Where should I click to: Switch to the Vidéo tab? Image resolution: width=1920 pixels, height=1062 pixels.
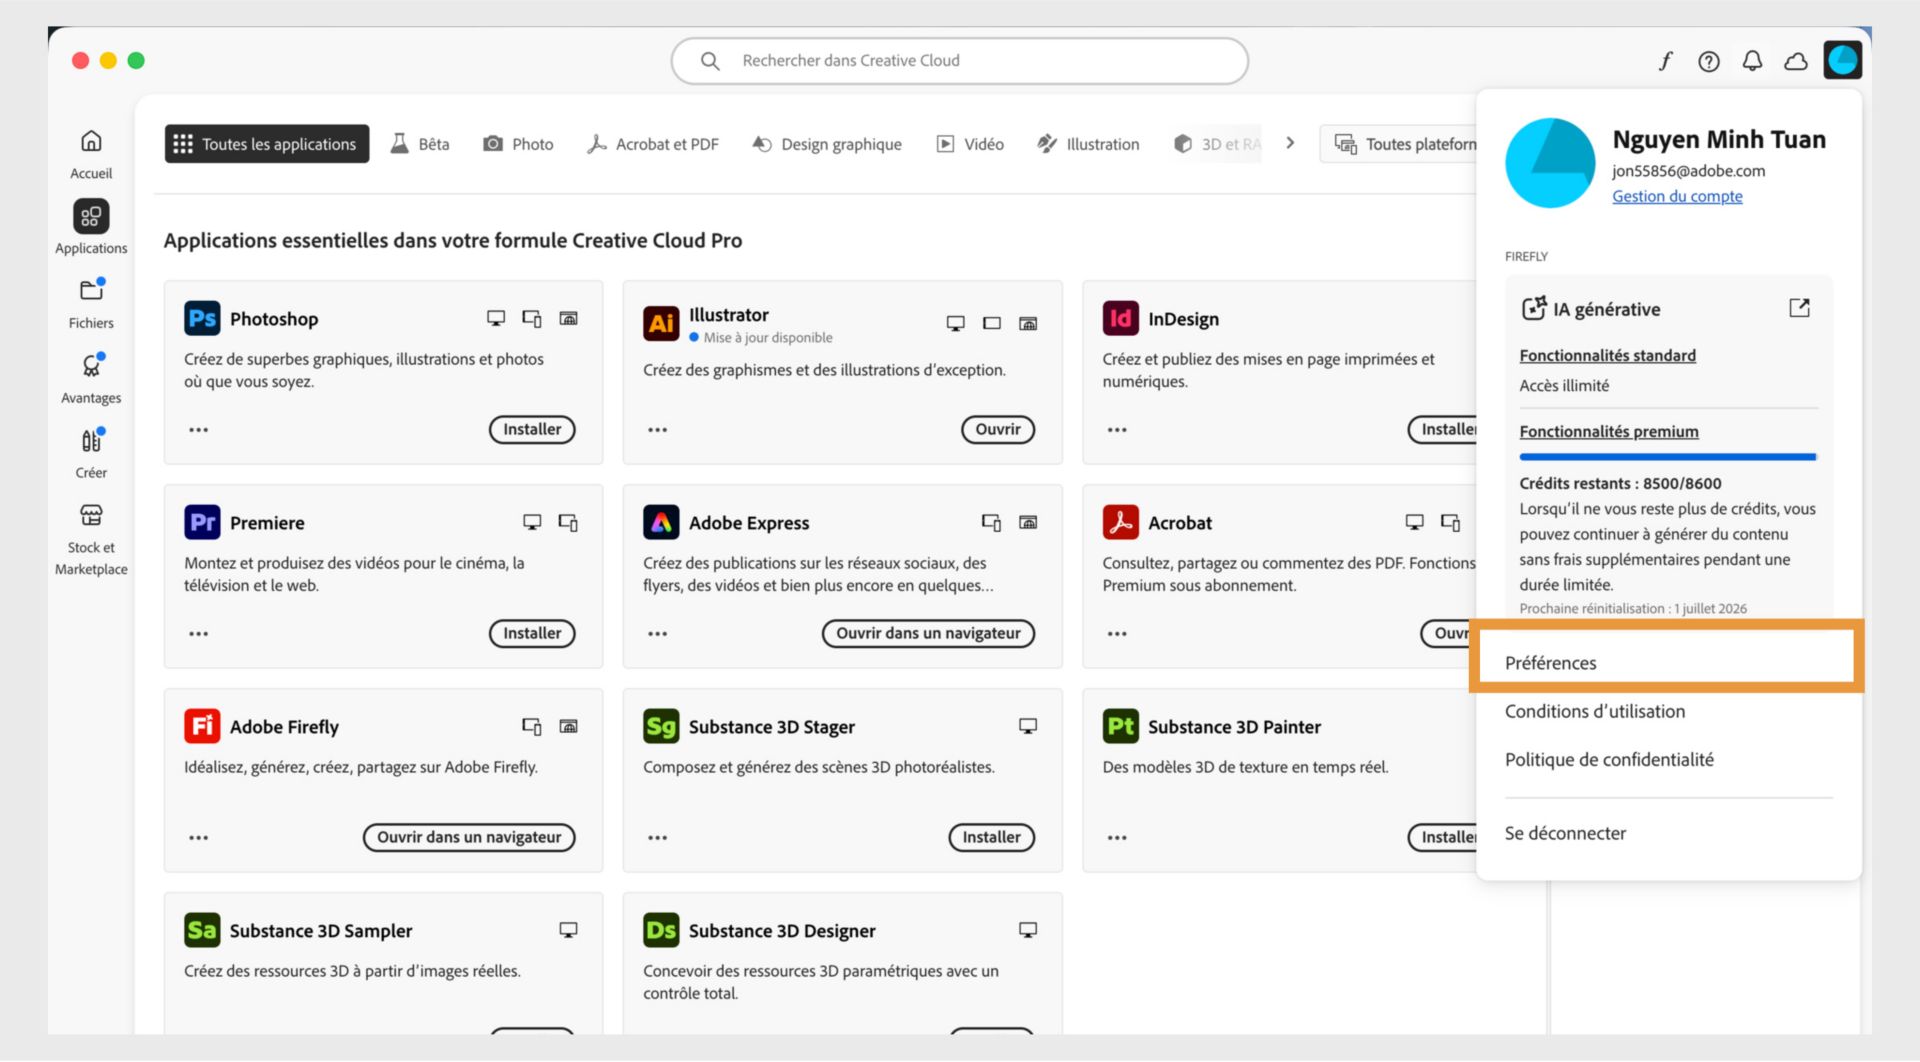(970, 144)
